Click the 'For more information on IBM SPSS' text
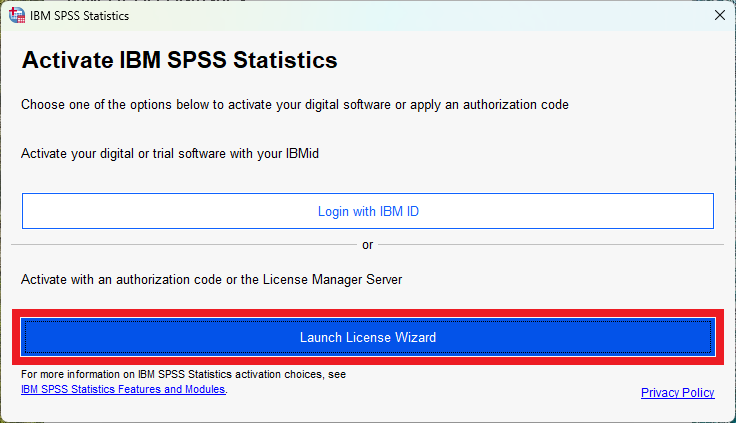Viewport: 736px width, 423px height. pyautogui.click(x=183, y=374)
